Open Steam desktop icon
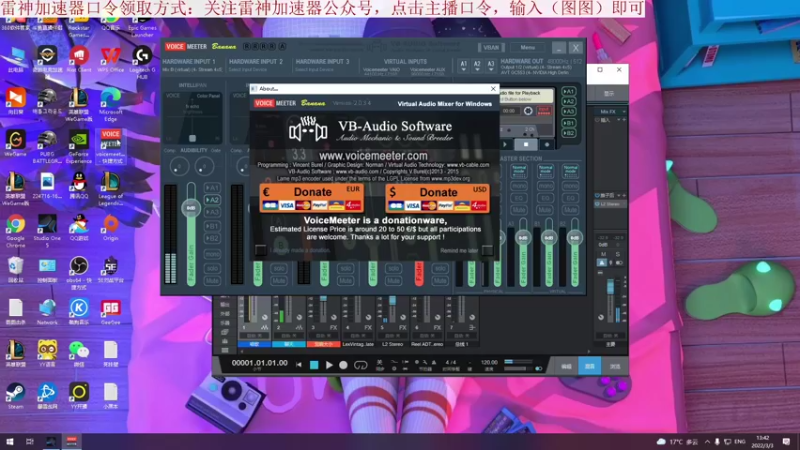800x450 pixels. pos(15,396)
